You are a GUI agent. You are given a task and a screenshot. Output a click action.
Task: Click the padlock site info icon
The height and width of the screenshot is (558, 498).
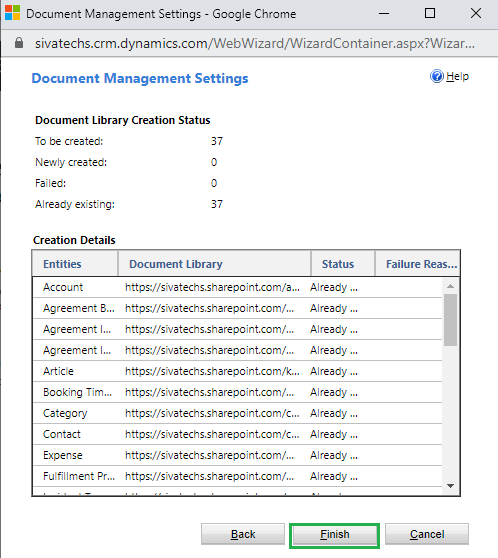pyautogui.click(x=19, y=43)
